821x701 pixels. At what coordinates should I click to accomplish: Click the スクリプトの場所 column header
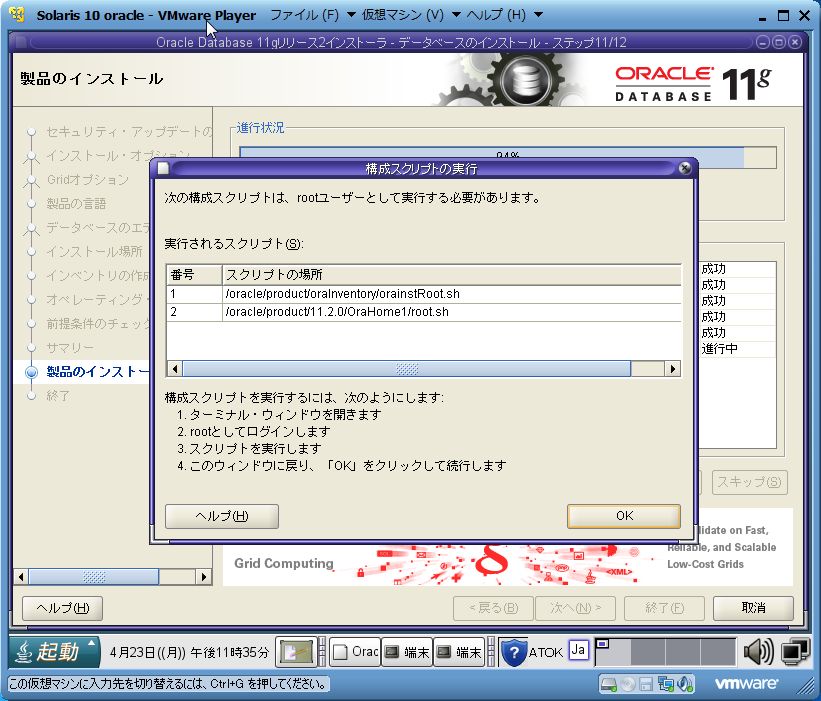[x=451, y=275]
